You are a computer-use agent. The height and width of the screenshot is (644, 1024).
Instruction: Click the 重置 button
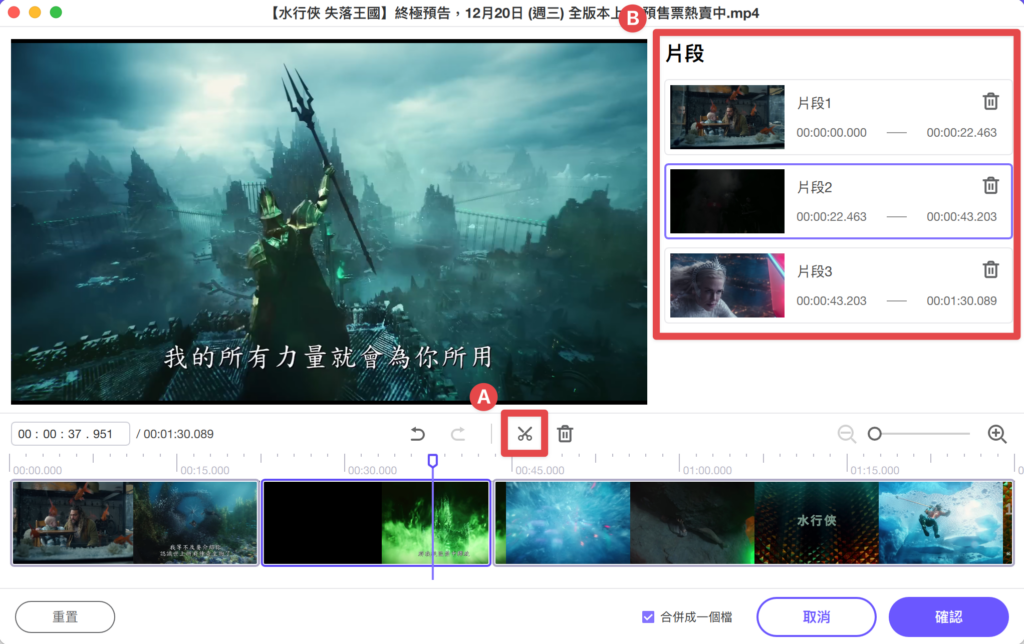(x=65, y=617)
